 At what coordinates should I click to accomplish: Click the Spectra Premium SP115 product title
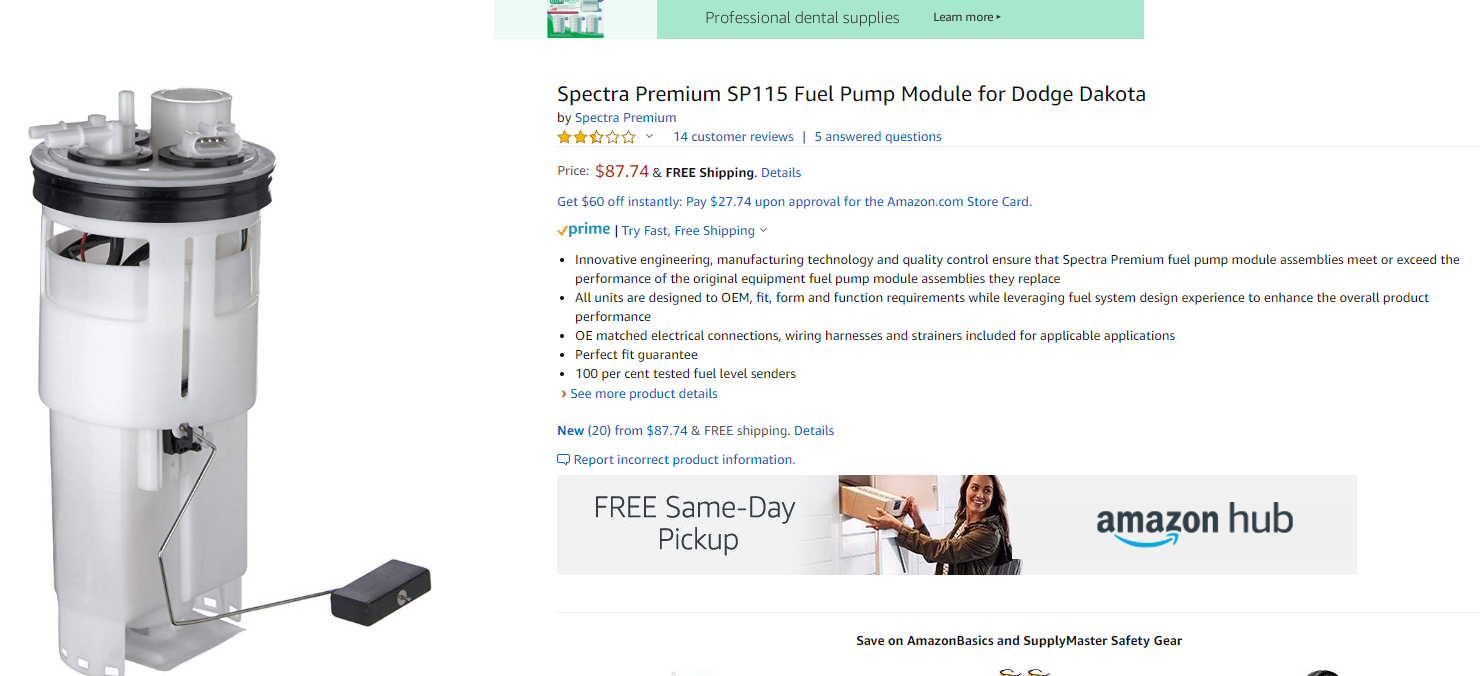click(x=851, y=94)
